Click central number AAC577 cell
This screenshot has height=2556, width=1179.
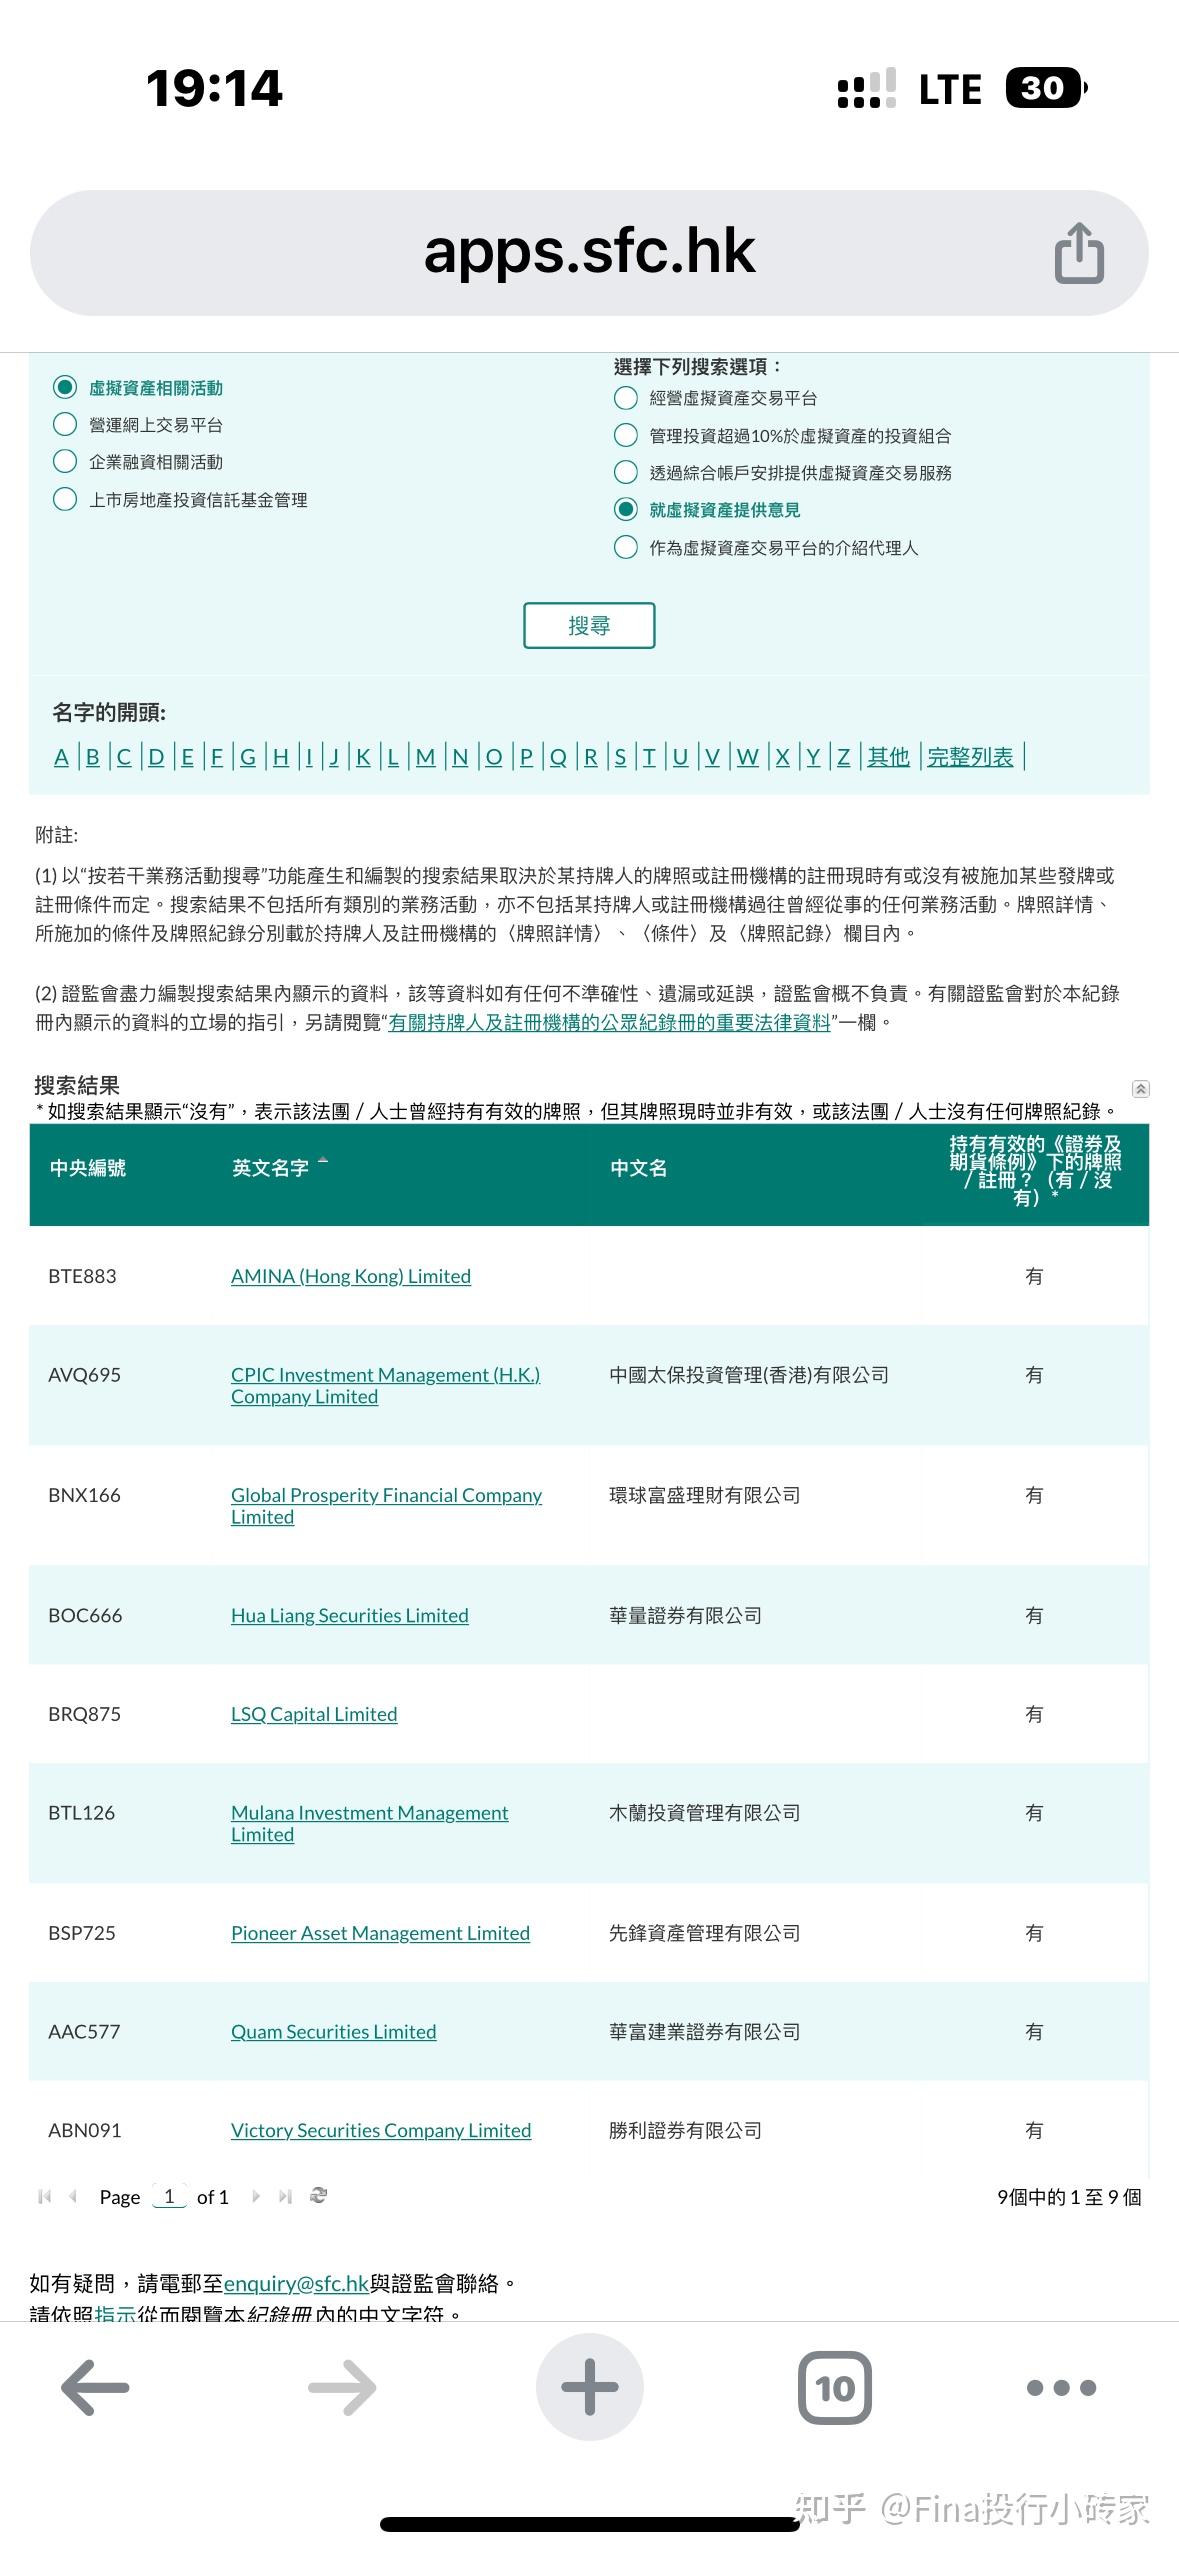click(84, 2032)
